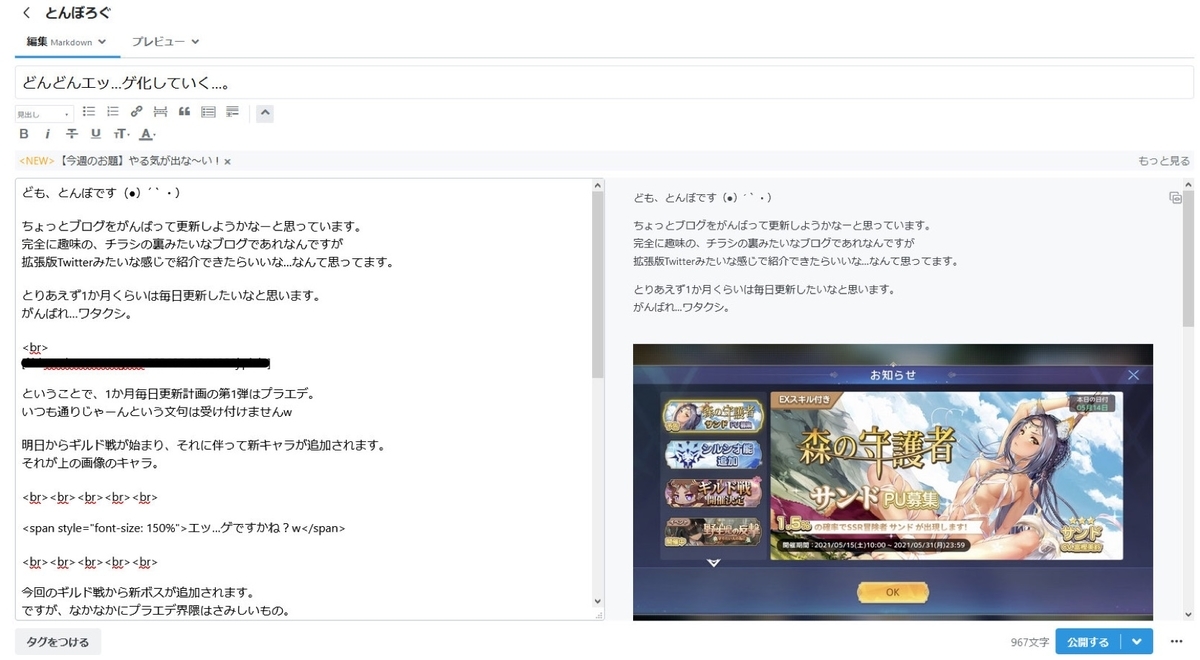
Task: Insert a read-more divider
Action: (160, 112)
